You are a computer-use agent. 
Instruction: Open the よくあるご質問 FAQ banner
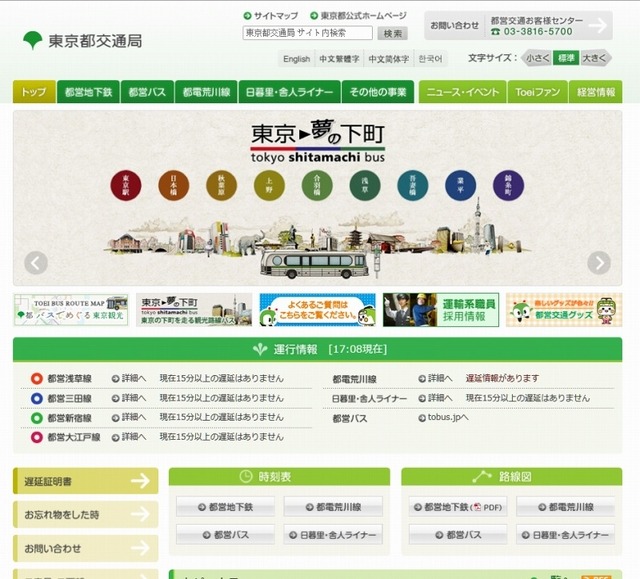(x=318, y=310)
